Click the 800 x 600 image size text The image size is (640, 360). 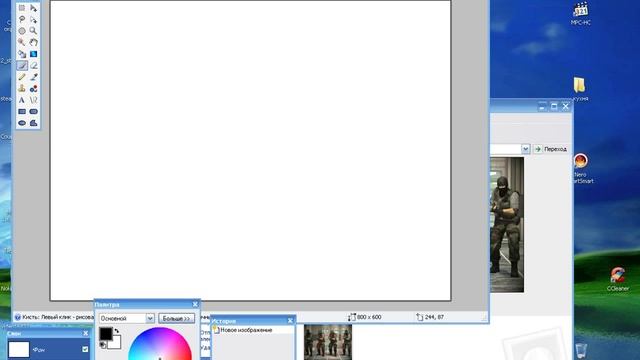coord(369,317)
